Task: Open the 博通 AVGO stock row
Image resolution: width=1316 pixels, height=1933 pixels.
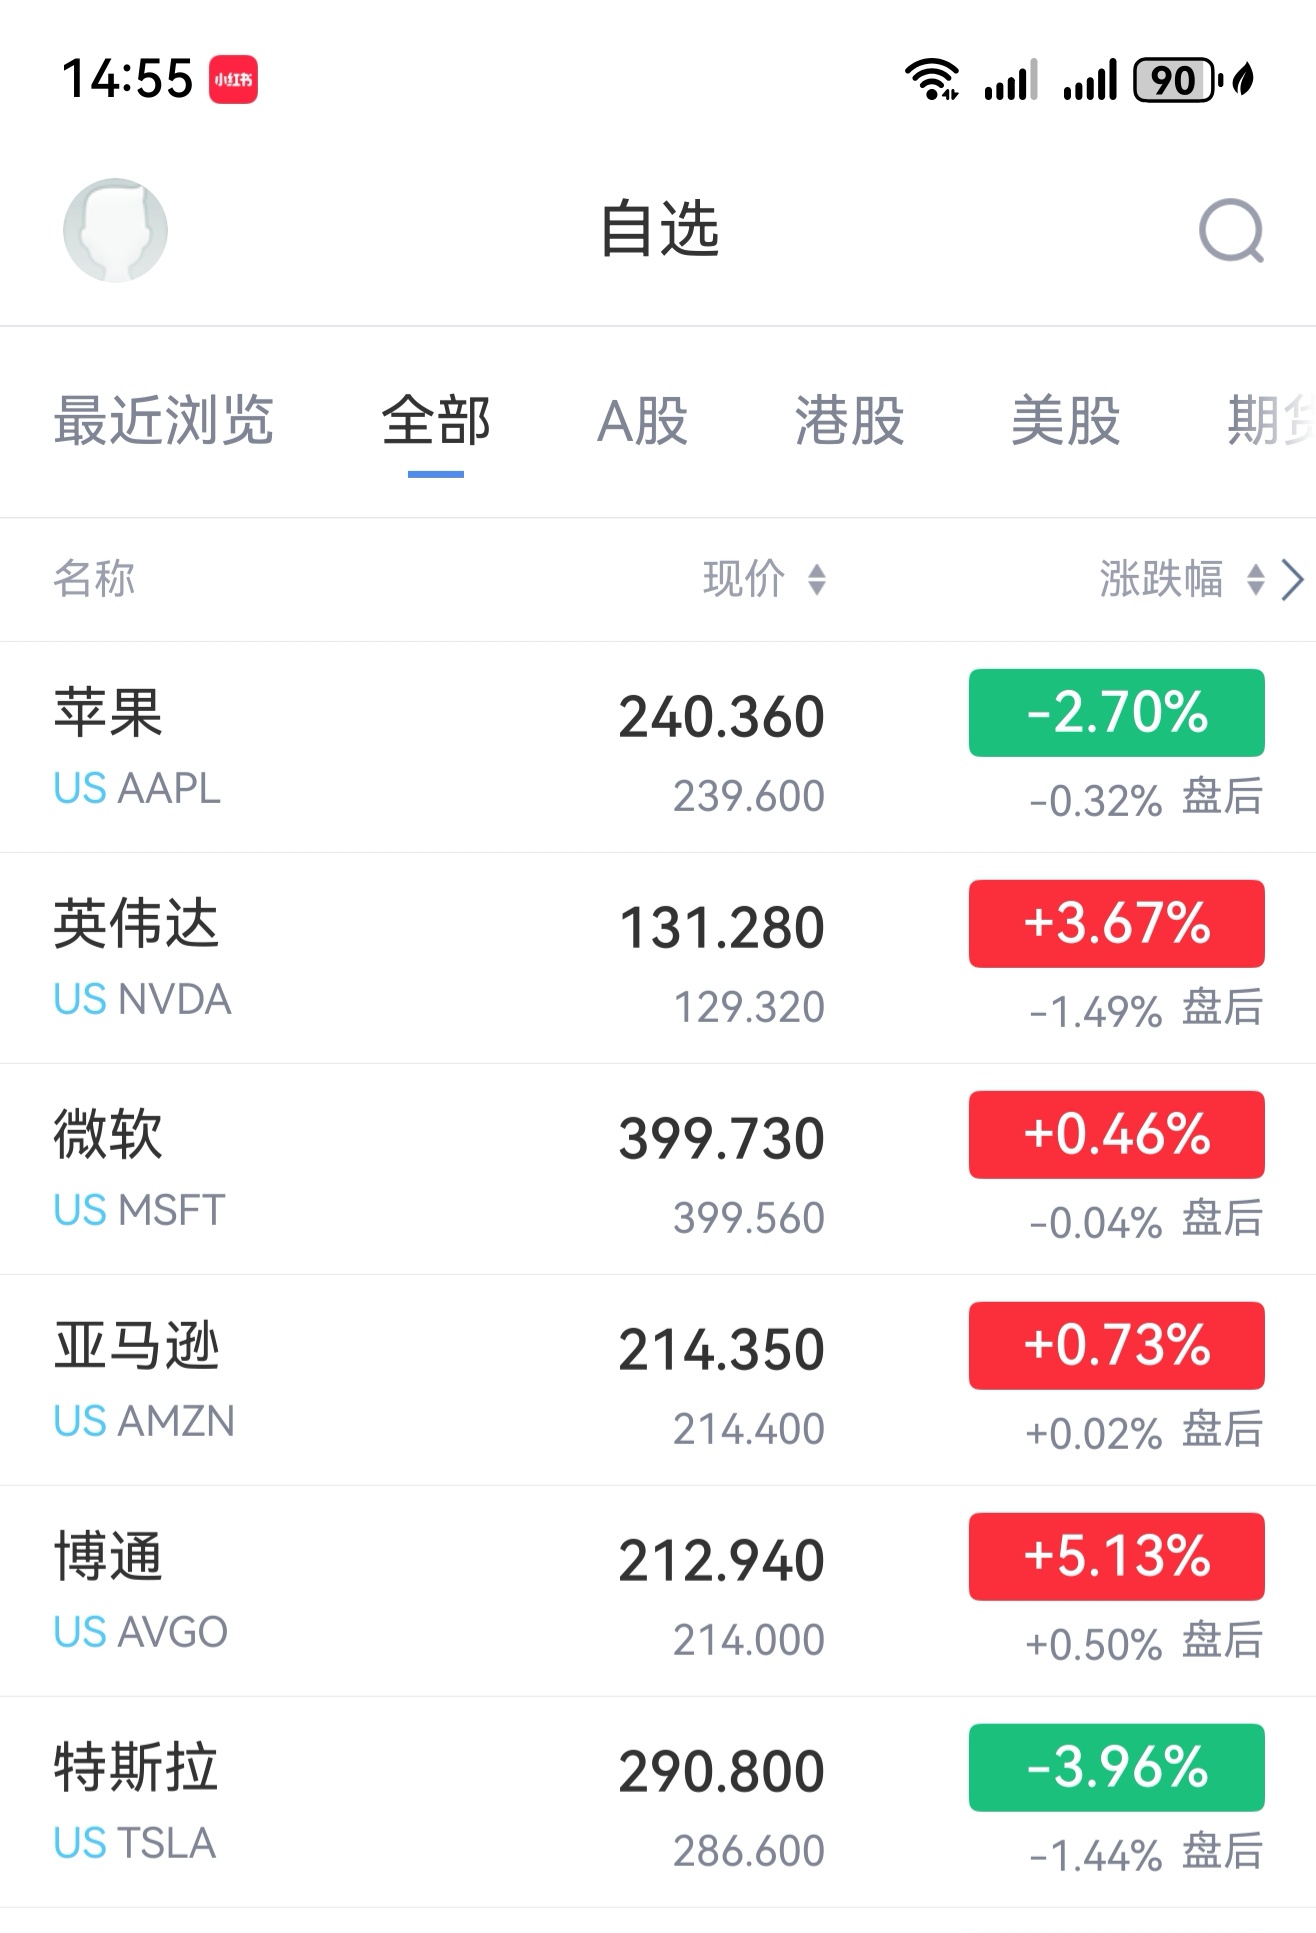Action: pyautogui.click(x=400, y=1591)
